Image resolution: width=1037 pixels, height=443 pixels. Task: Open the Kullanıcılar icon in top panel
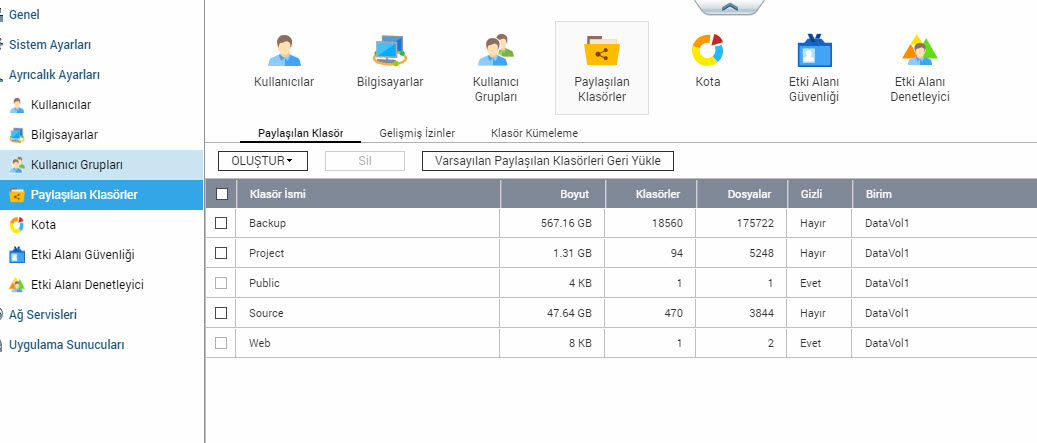[284, 51]
